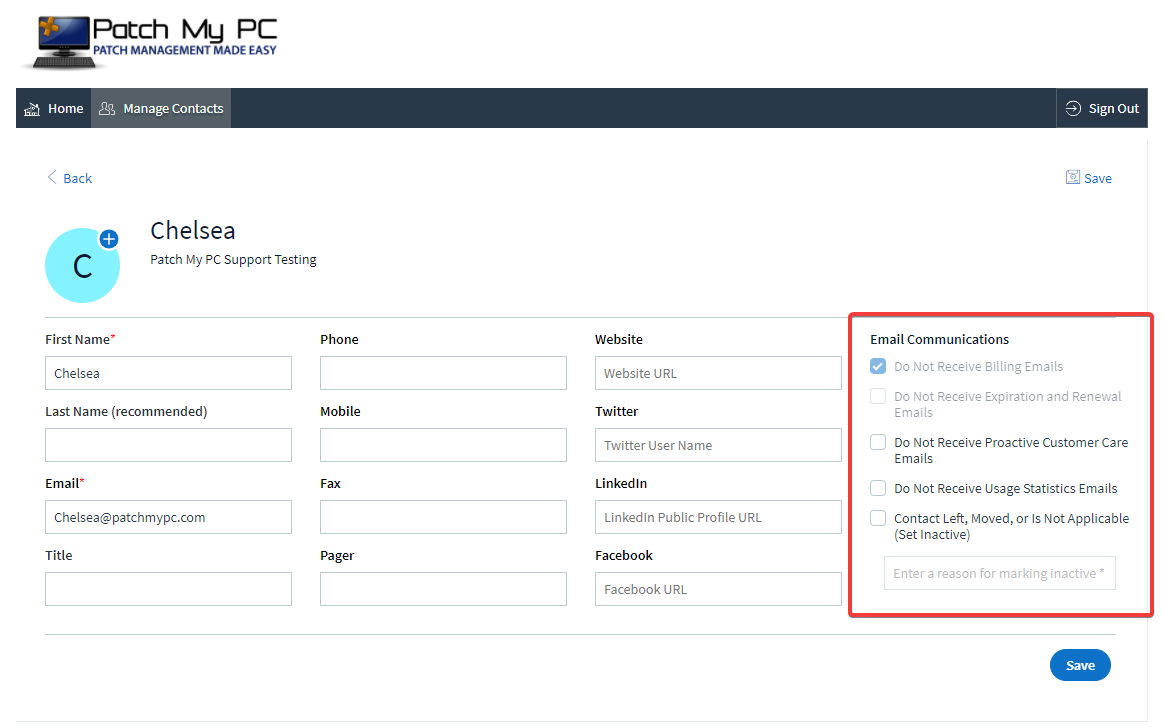The width and height of the screenshot is (1164, 727).
Task: Click the Back chevron arrow icon
Action: 52,177
